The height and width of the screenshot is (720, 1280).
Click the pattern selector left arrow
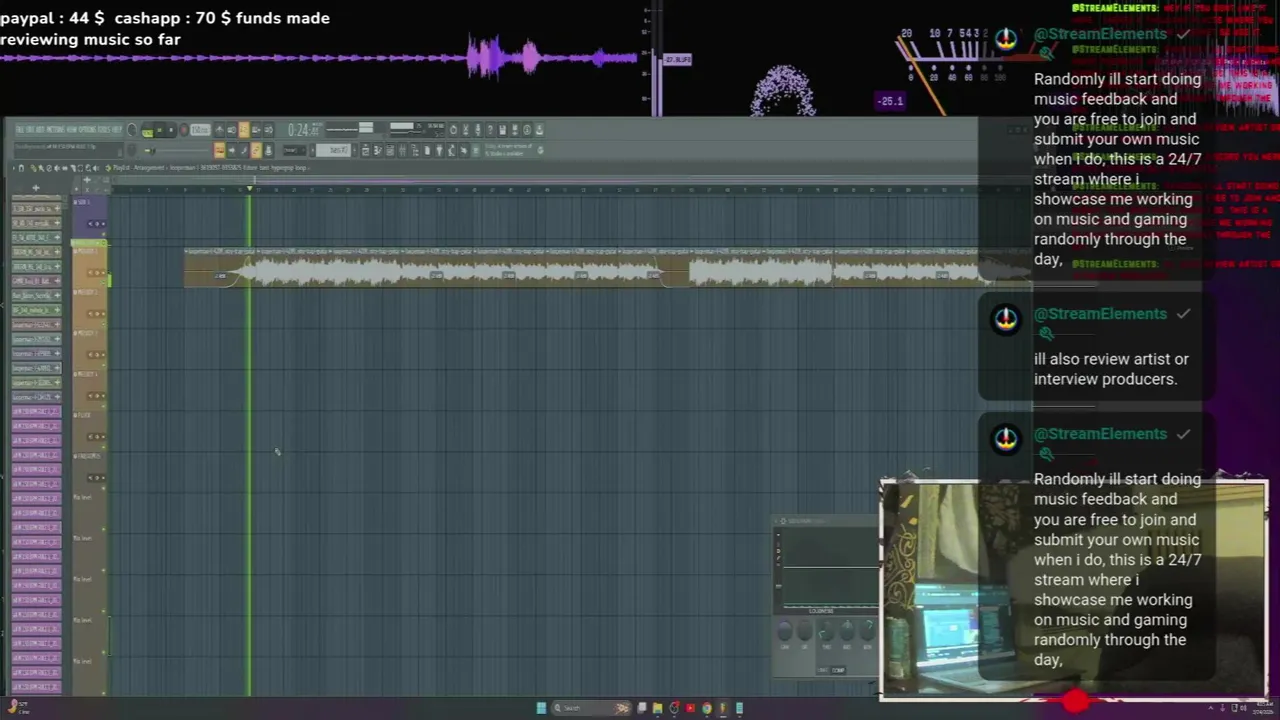[x=312, y=150]
